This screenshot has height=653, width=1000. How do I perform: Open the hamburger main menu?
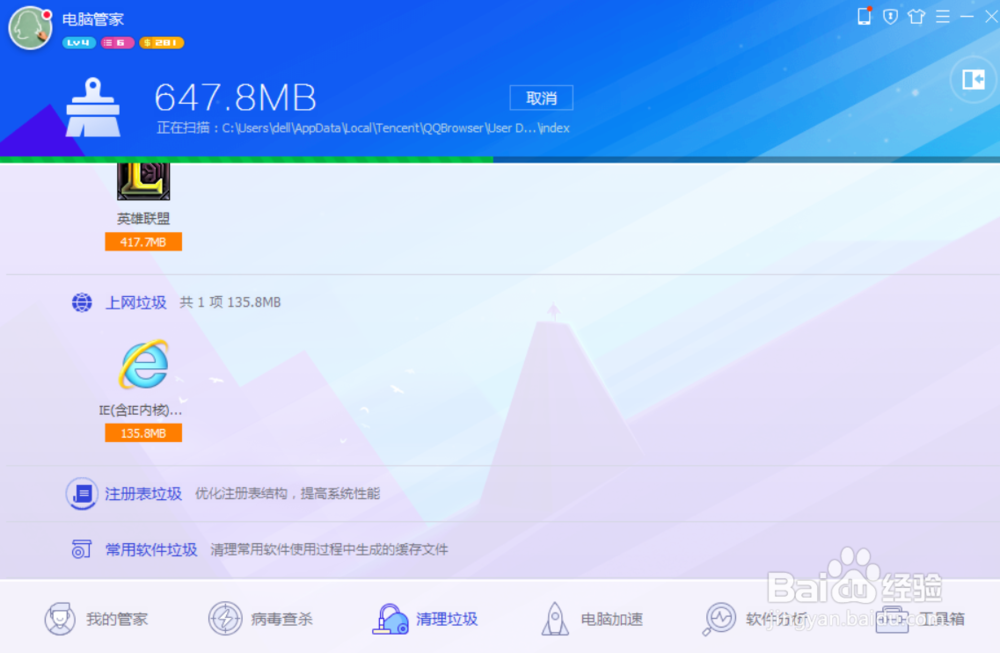point(944,16)
